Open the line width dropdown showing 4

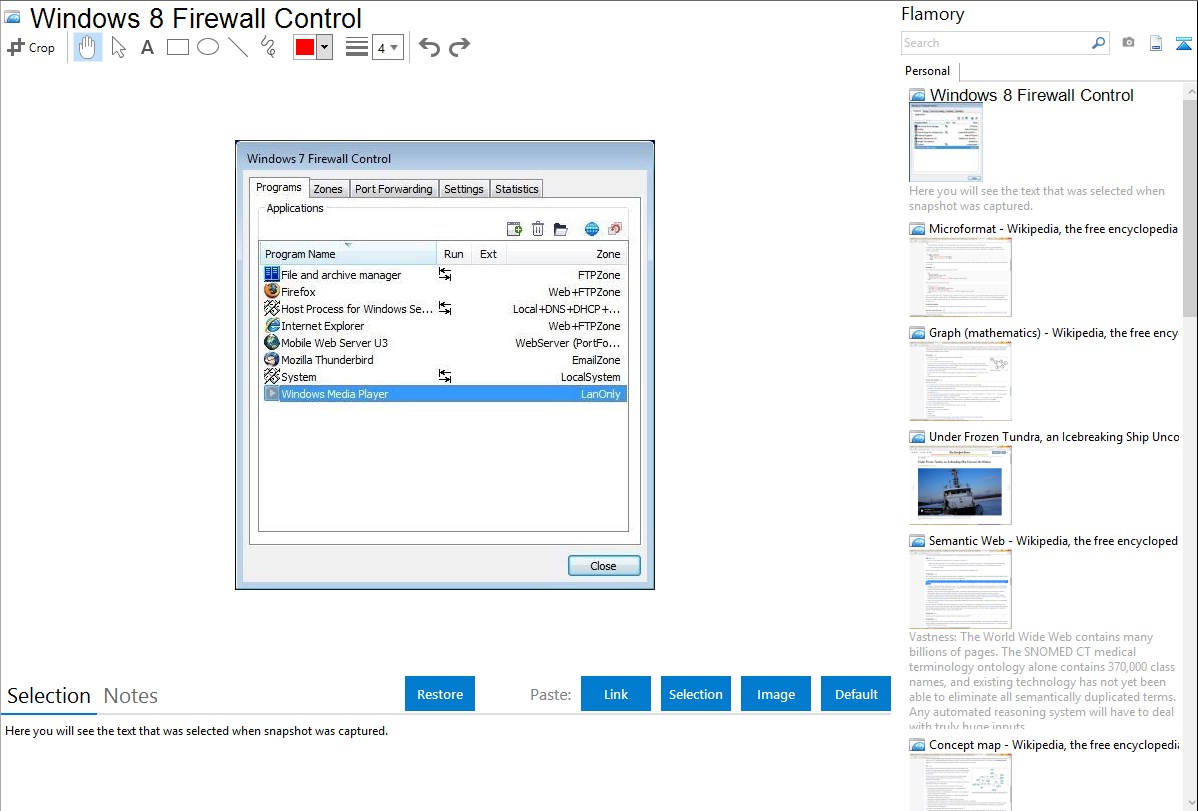tap(388, 47)
